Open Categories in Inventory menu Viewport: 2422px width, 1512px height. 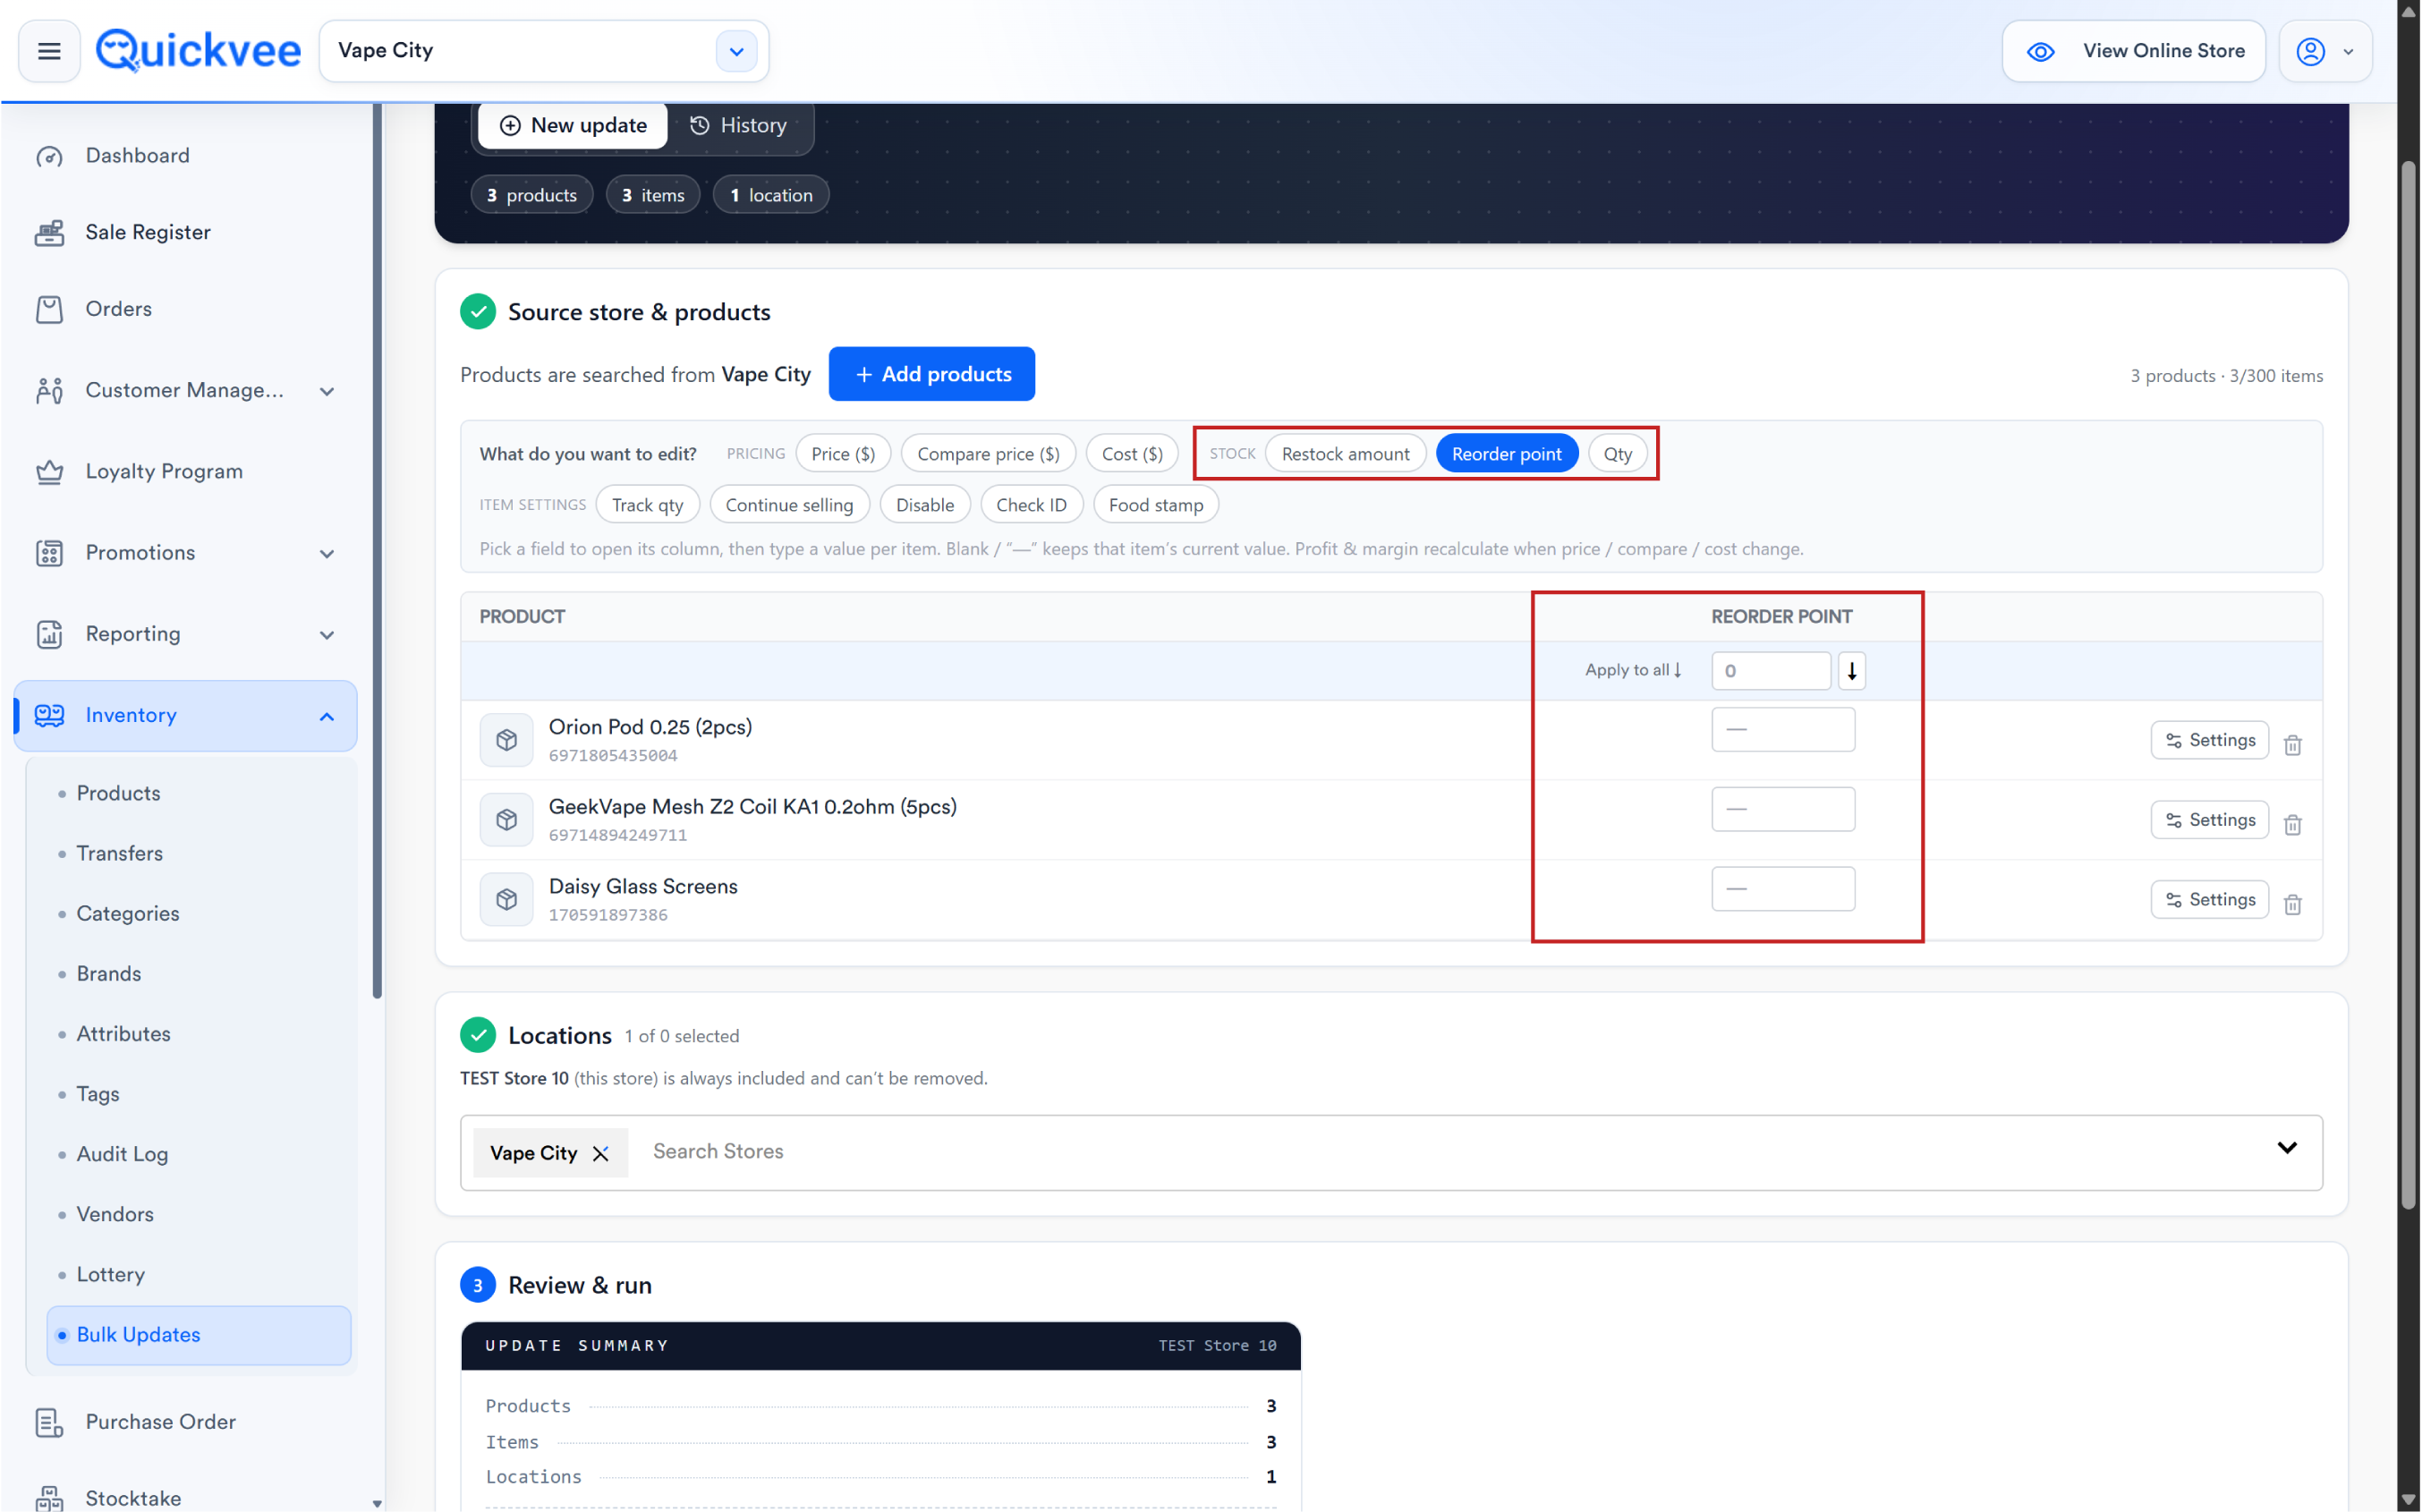tap(128, 913)
